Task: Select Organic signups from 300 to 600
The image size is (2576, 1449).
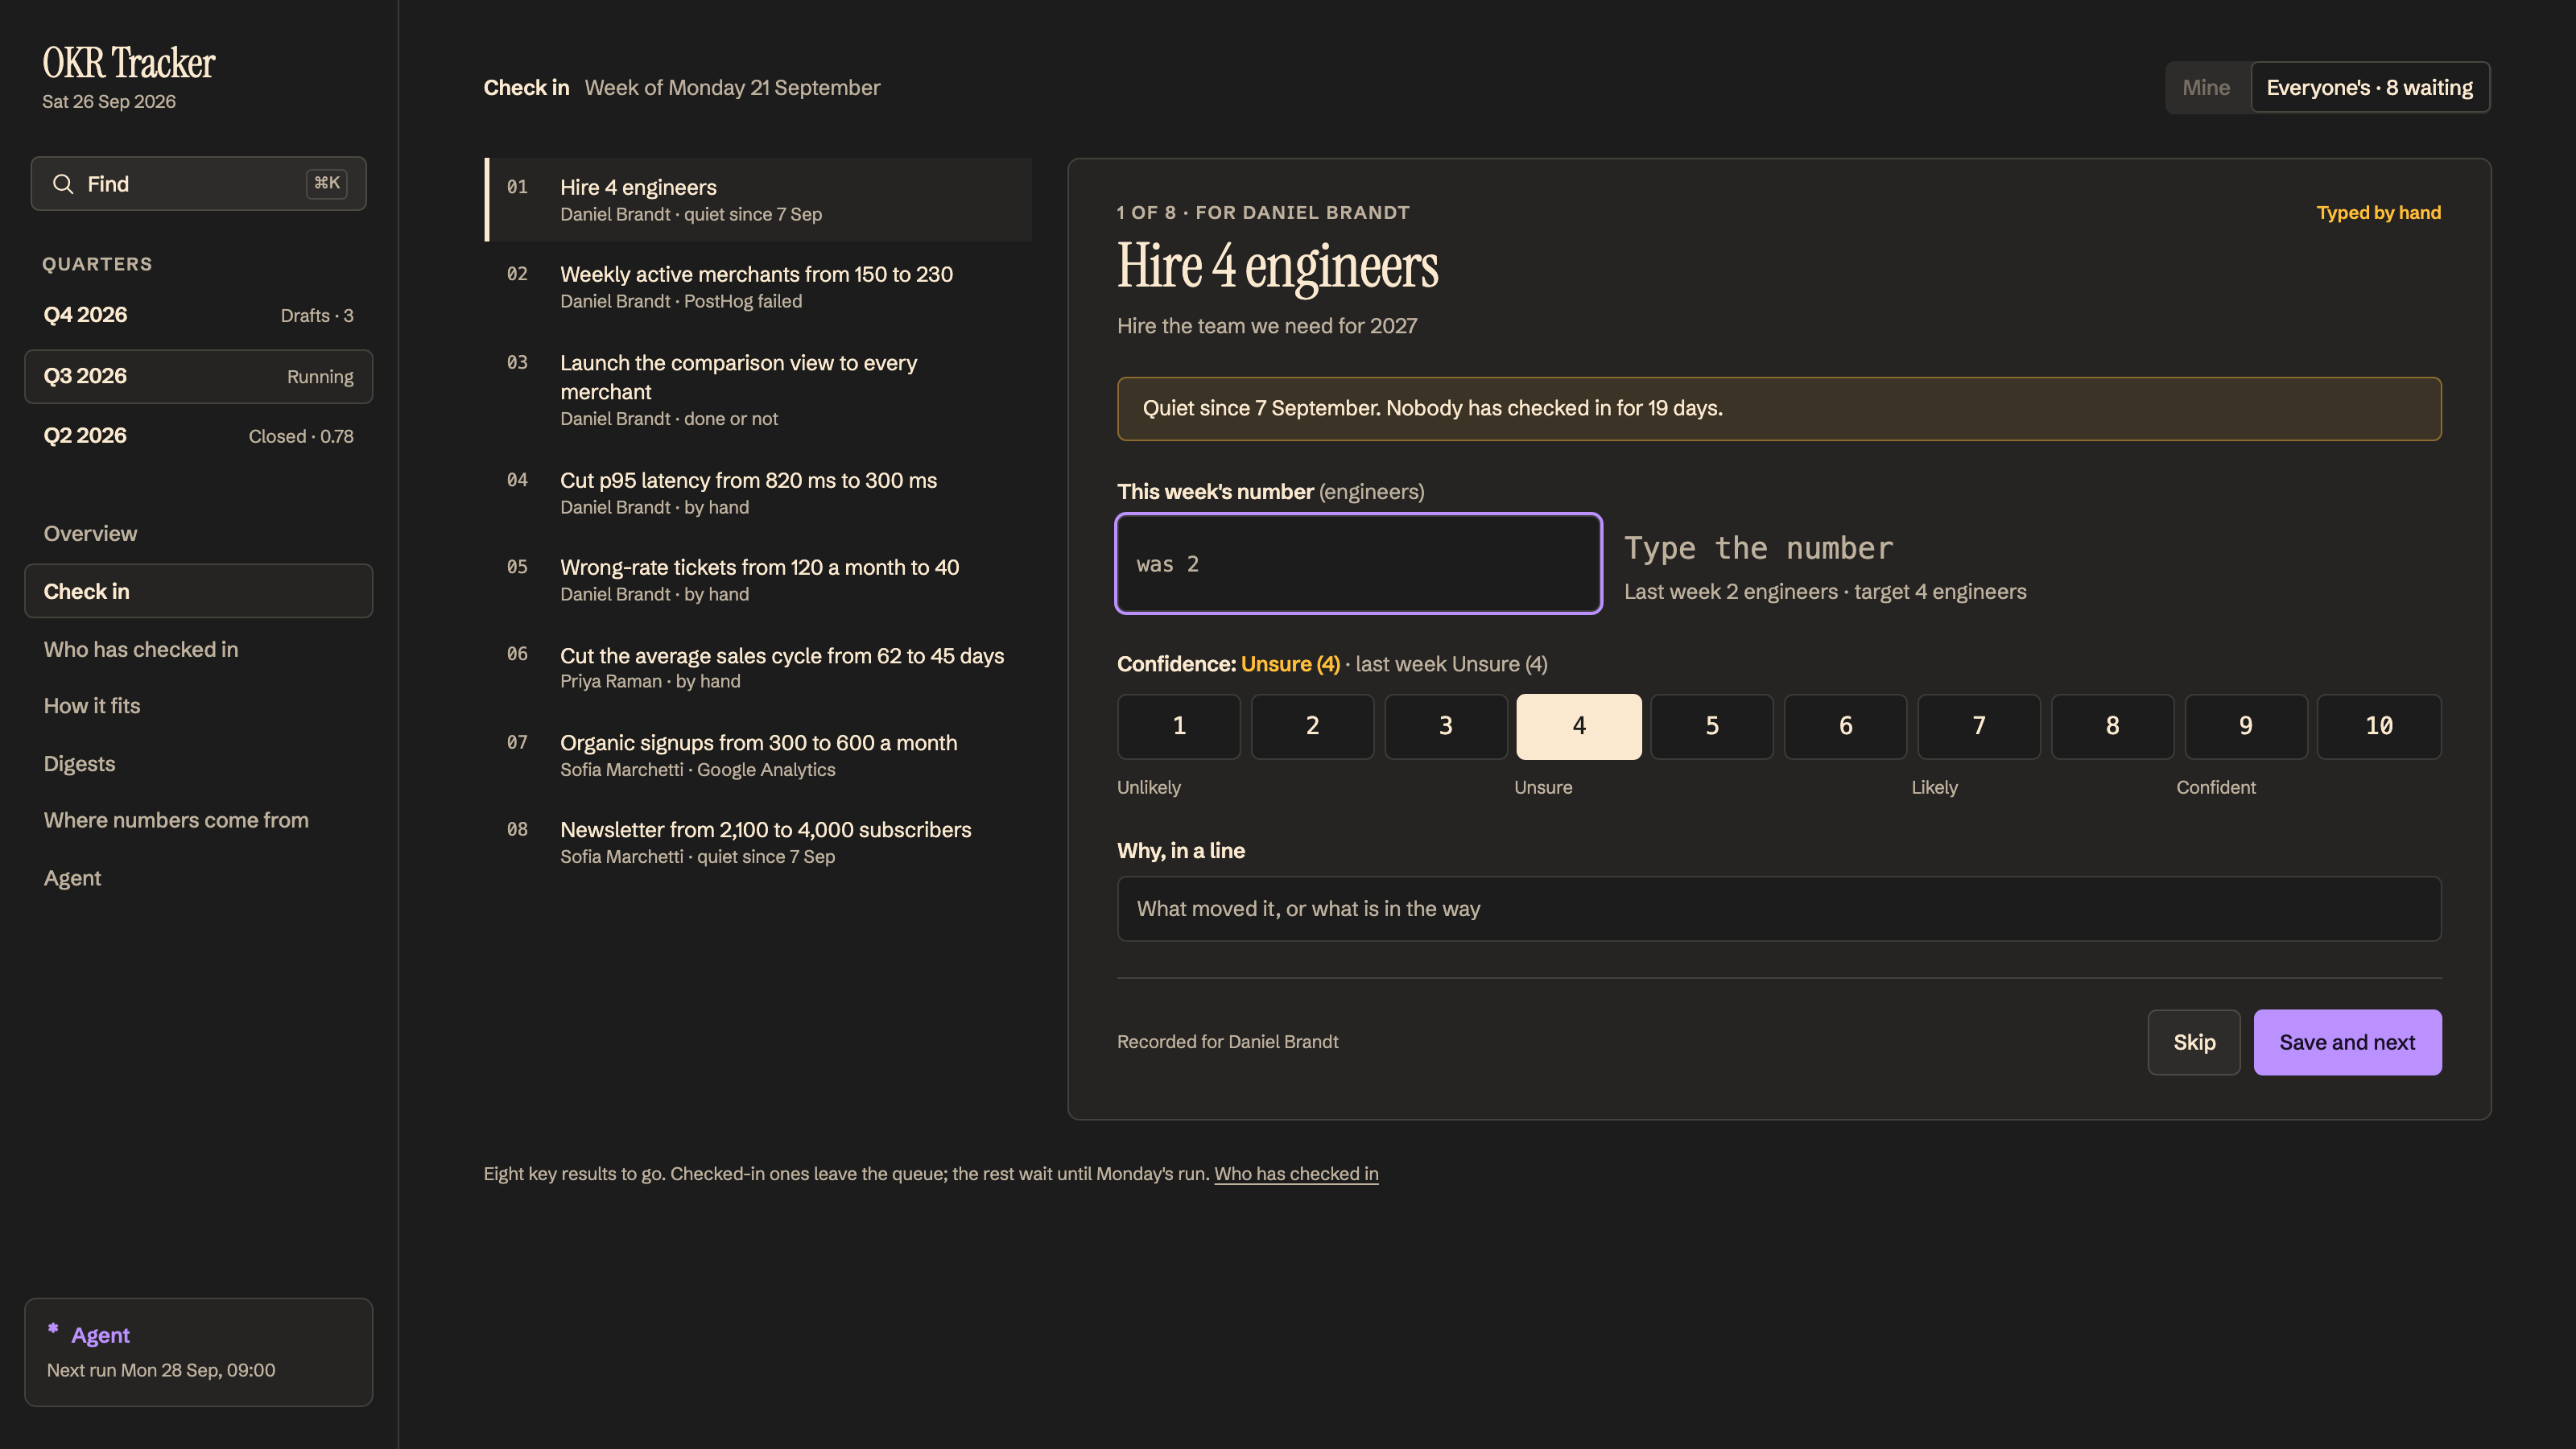Action: click(x=758, y=755)
